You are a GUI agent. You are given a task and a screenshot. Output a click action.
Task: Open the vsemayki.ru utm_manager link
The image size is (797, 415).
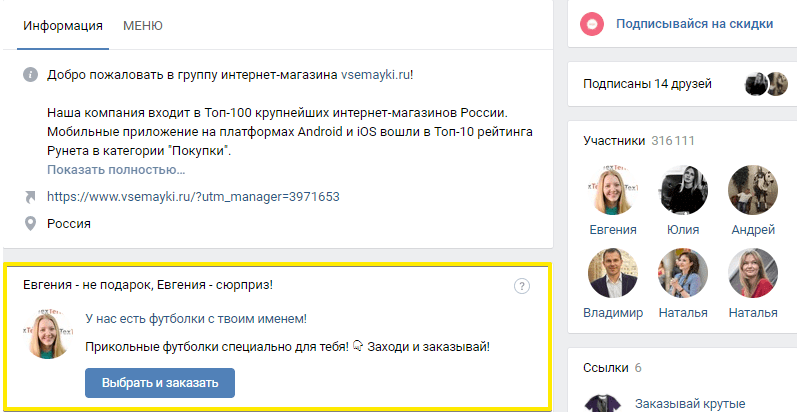point(194,197)
